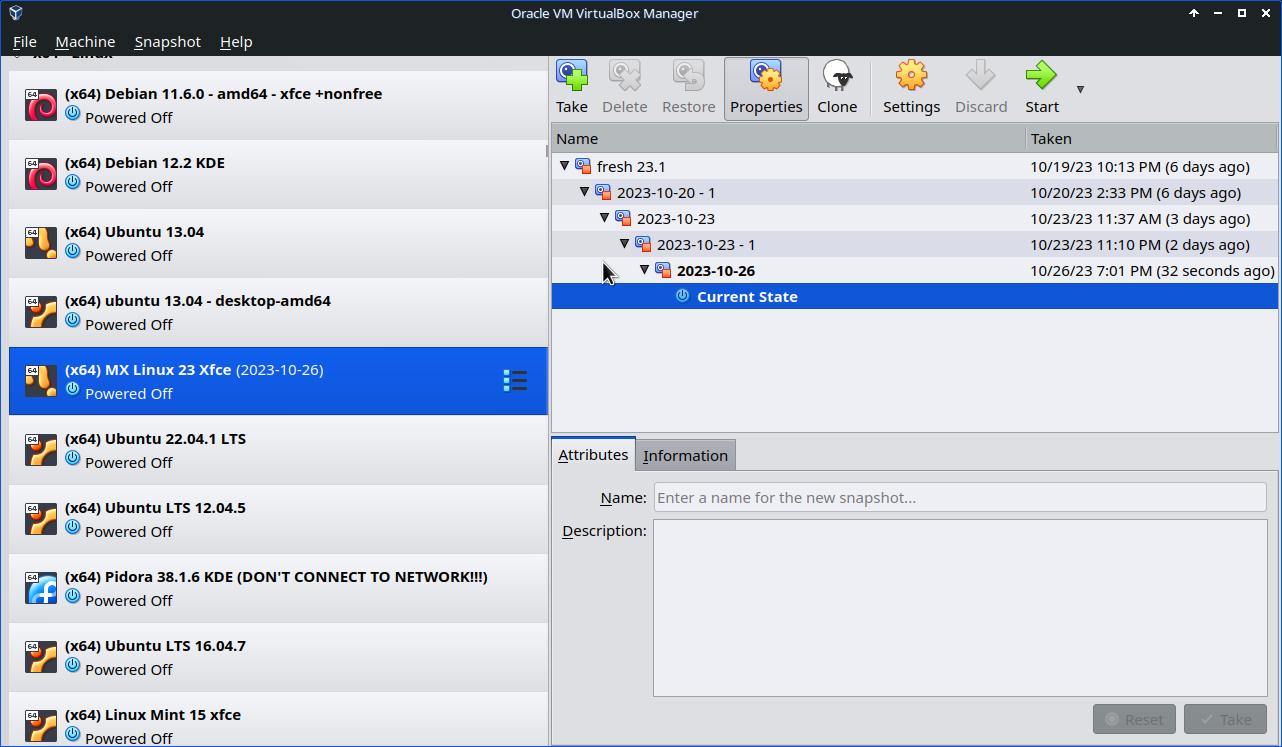Click the Reset button
The image size is (1282, 747).
[1134, 719]
